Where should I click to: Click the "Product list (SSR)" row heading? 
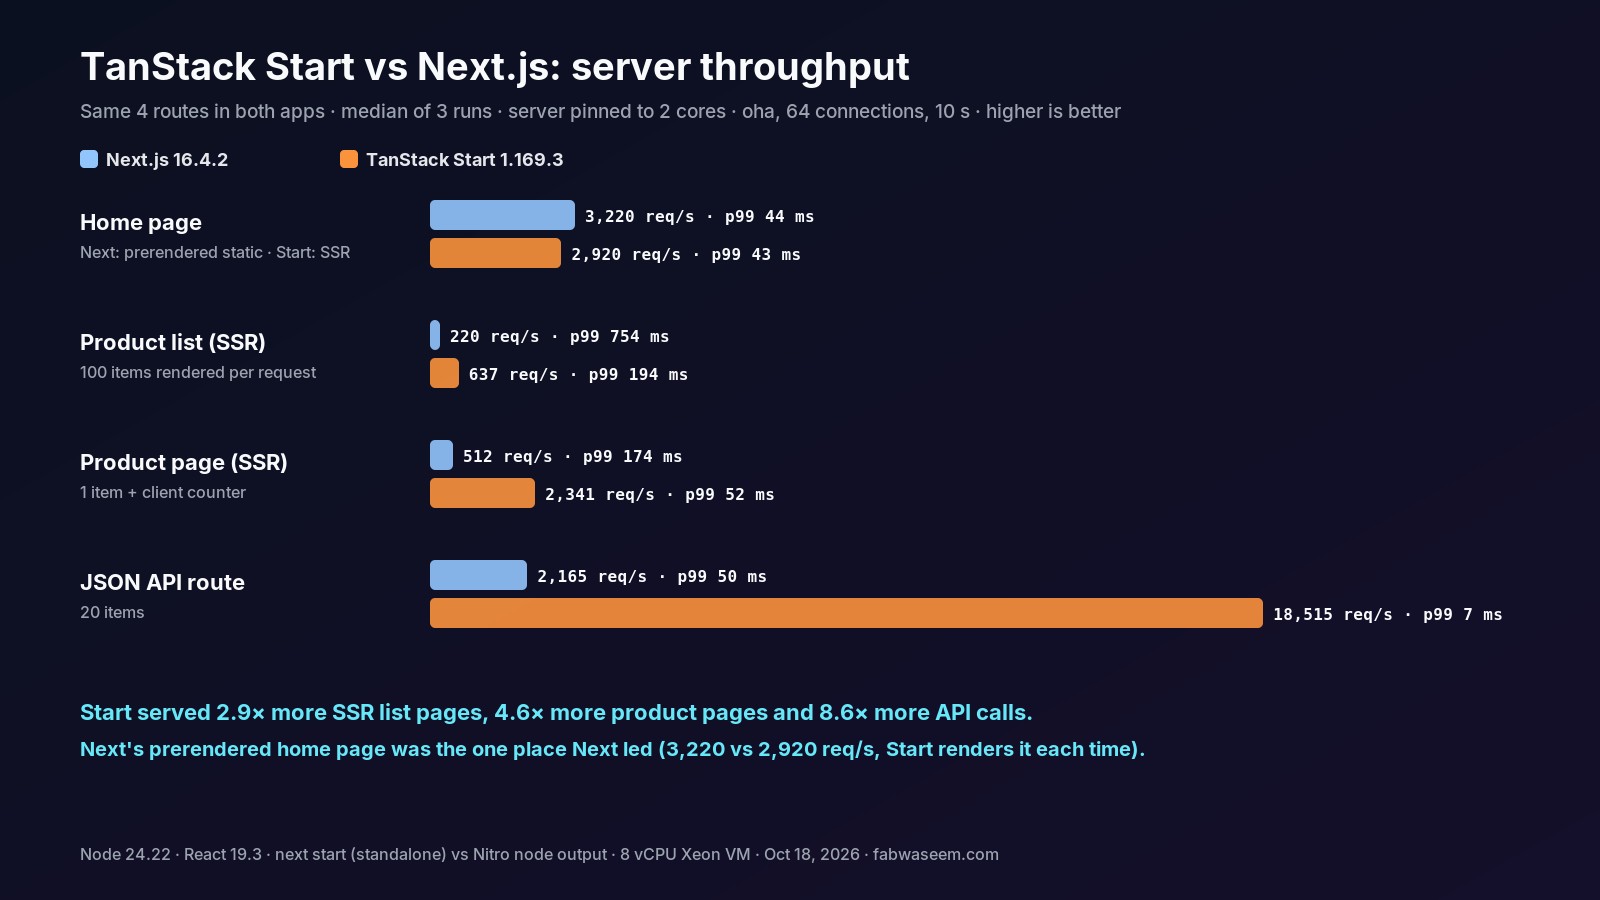point(173,342)
